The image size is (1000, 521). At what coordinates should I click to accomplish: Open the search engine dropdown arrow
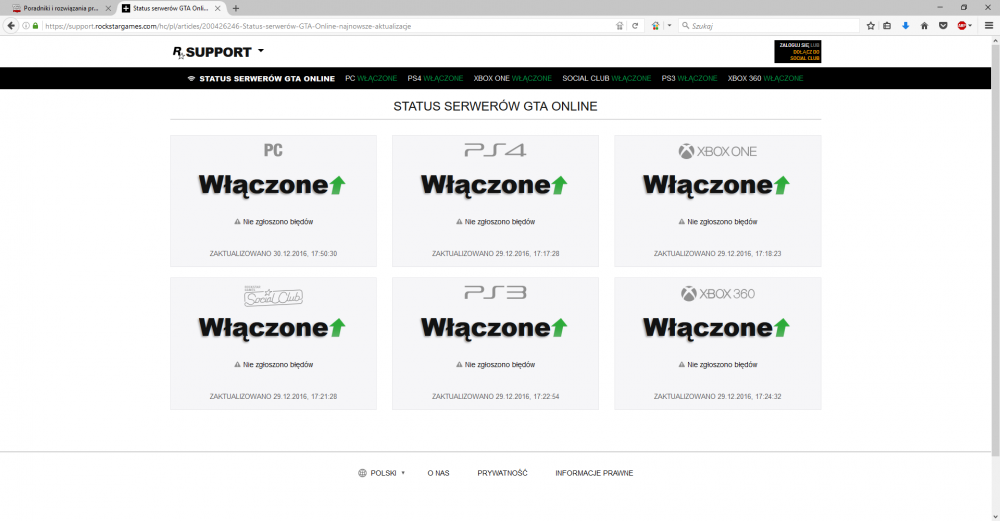coord(669,26)
